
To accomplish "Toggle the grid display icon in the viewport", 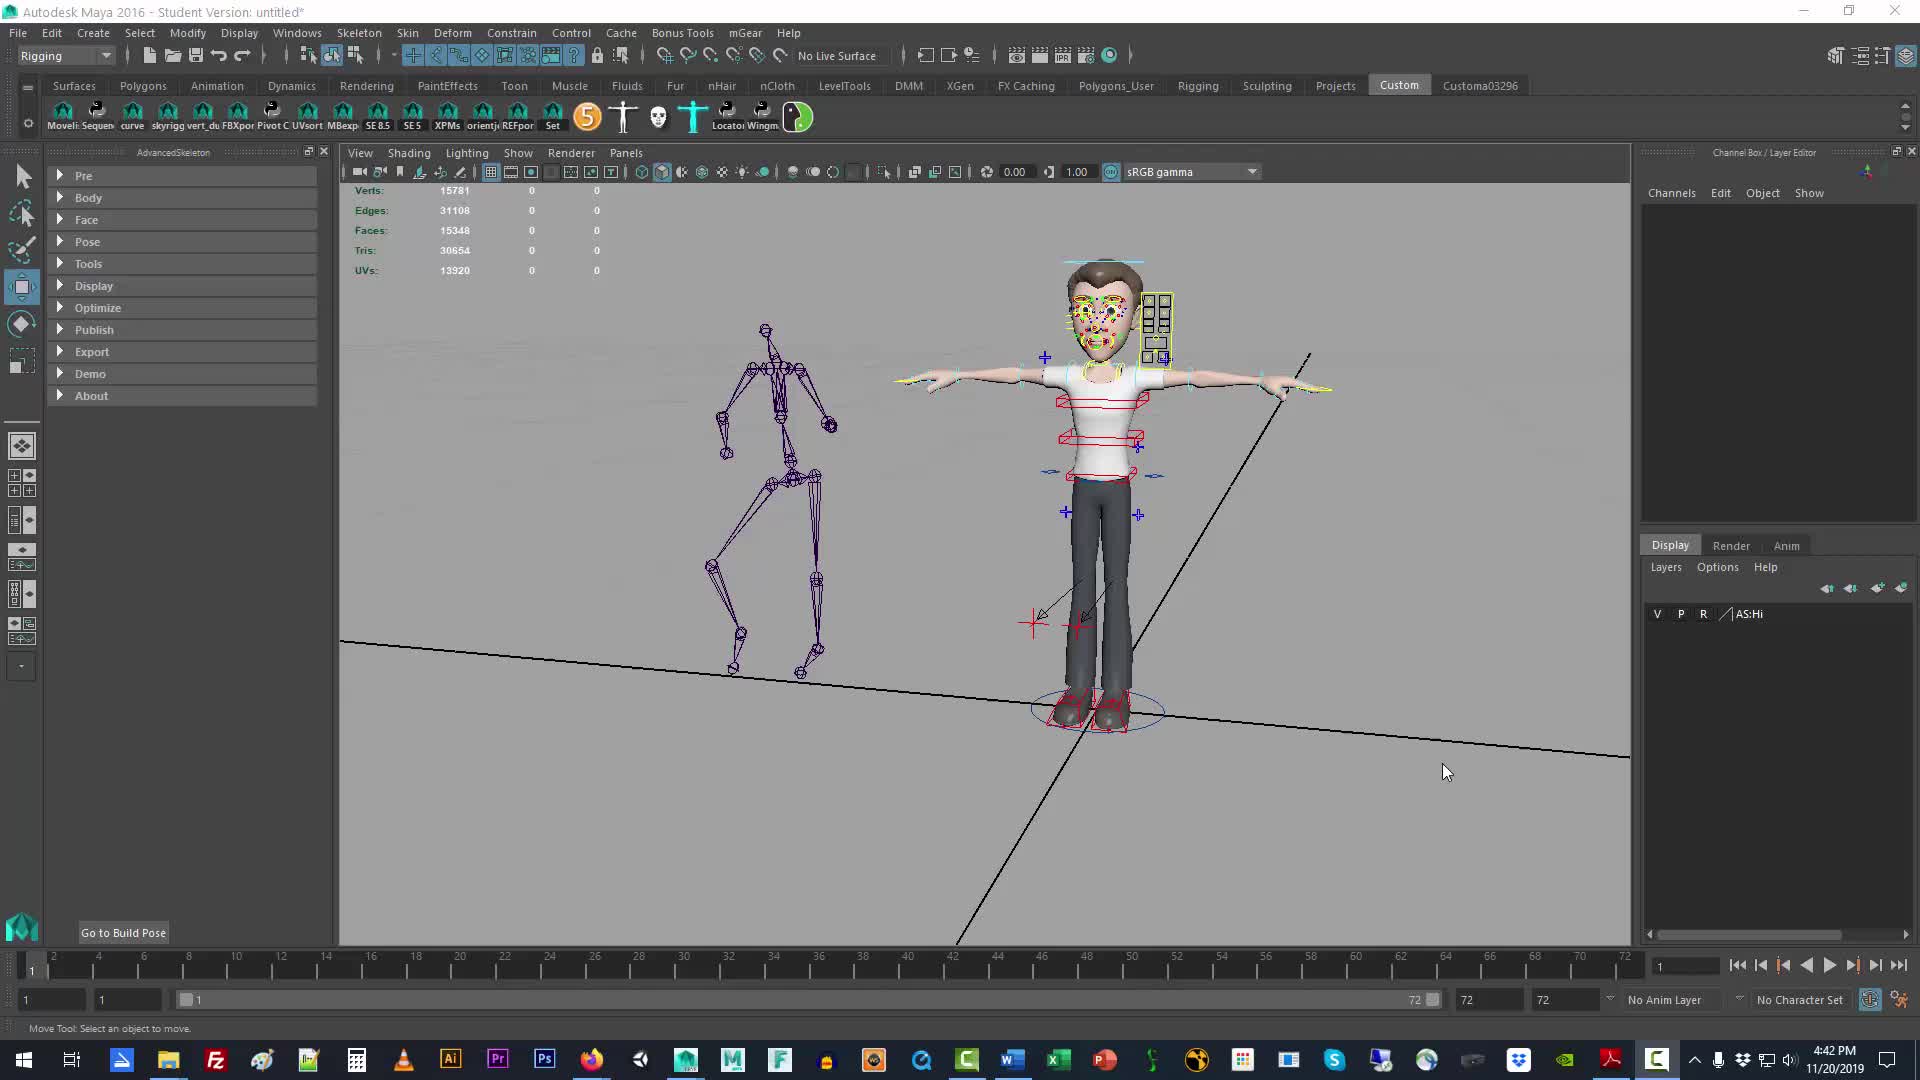I will click(x=490, y=171).
